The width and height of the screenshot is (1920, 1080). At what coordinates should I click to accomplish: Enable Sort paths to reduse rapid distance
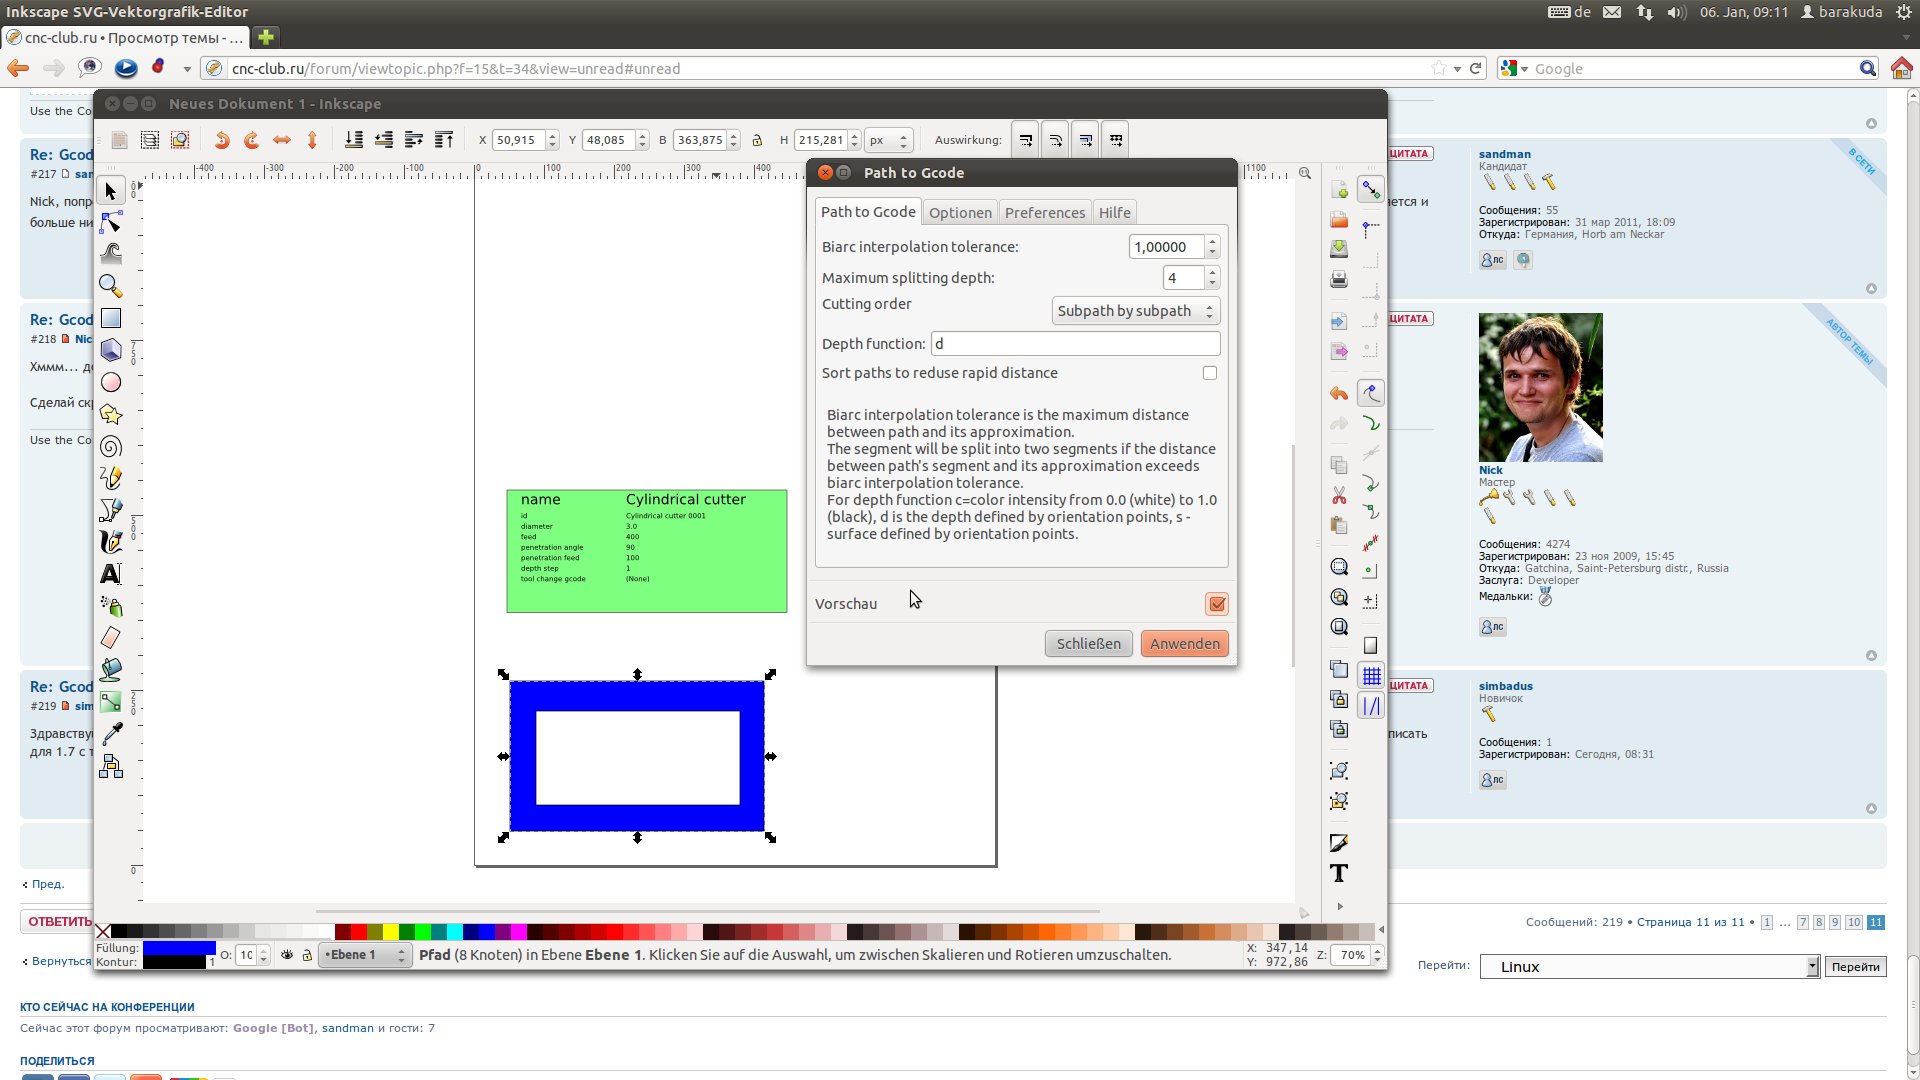coord(1209,373)
